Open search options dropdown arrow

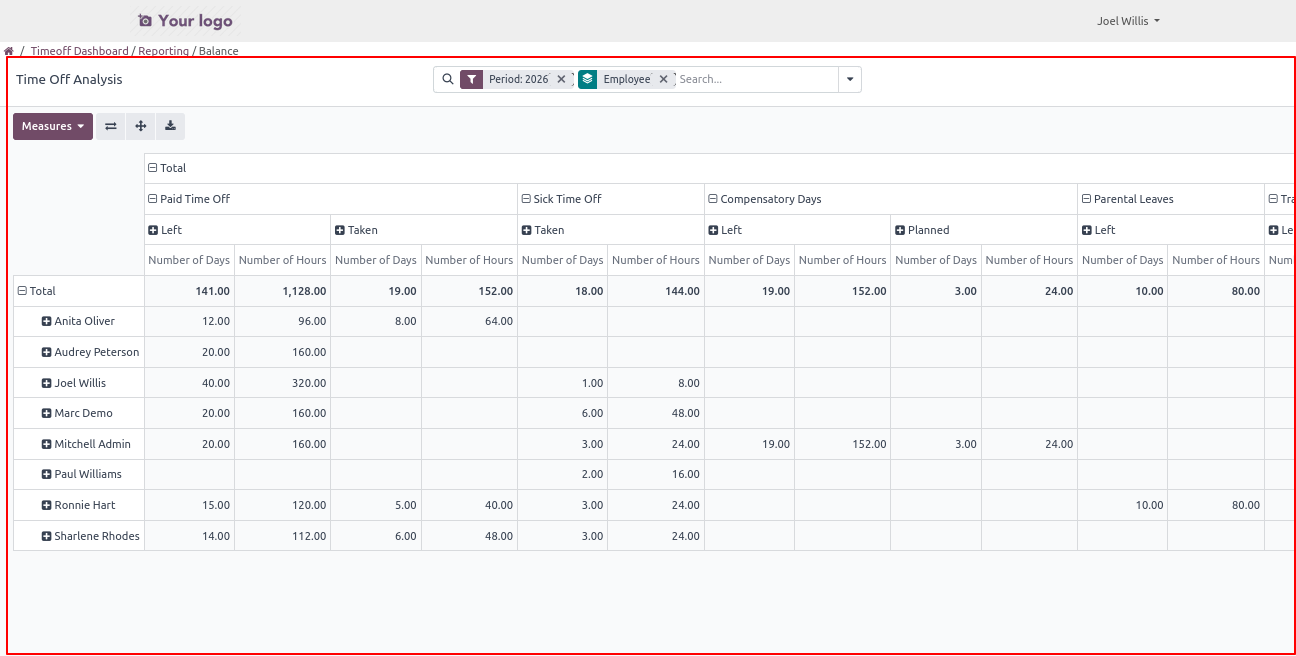click(x=850, y=79)
